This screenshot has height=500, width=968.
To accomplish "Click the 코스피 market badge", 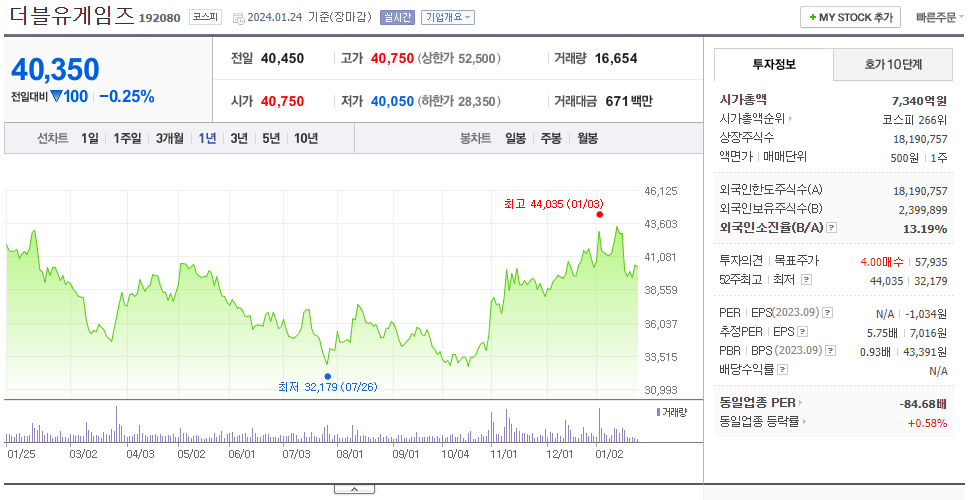I will tap(205, 17).
